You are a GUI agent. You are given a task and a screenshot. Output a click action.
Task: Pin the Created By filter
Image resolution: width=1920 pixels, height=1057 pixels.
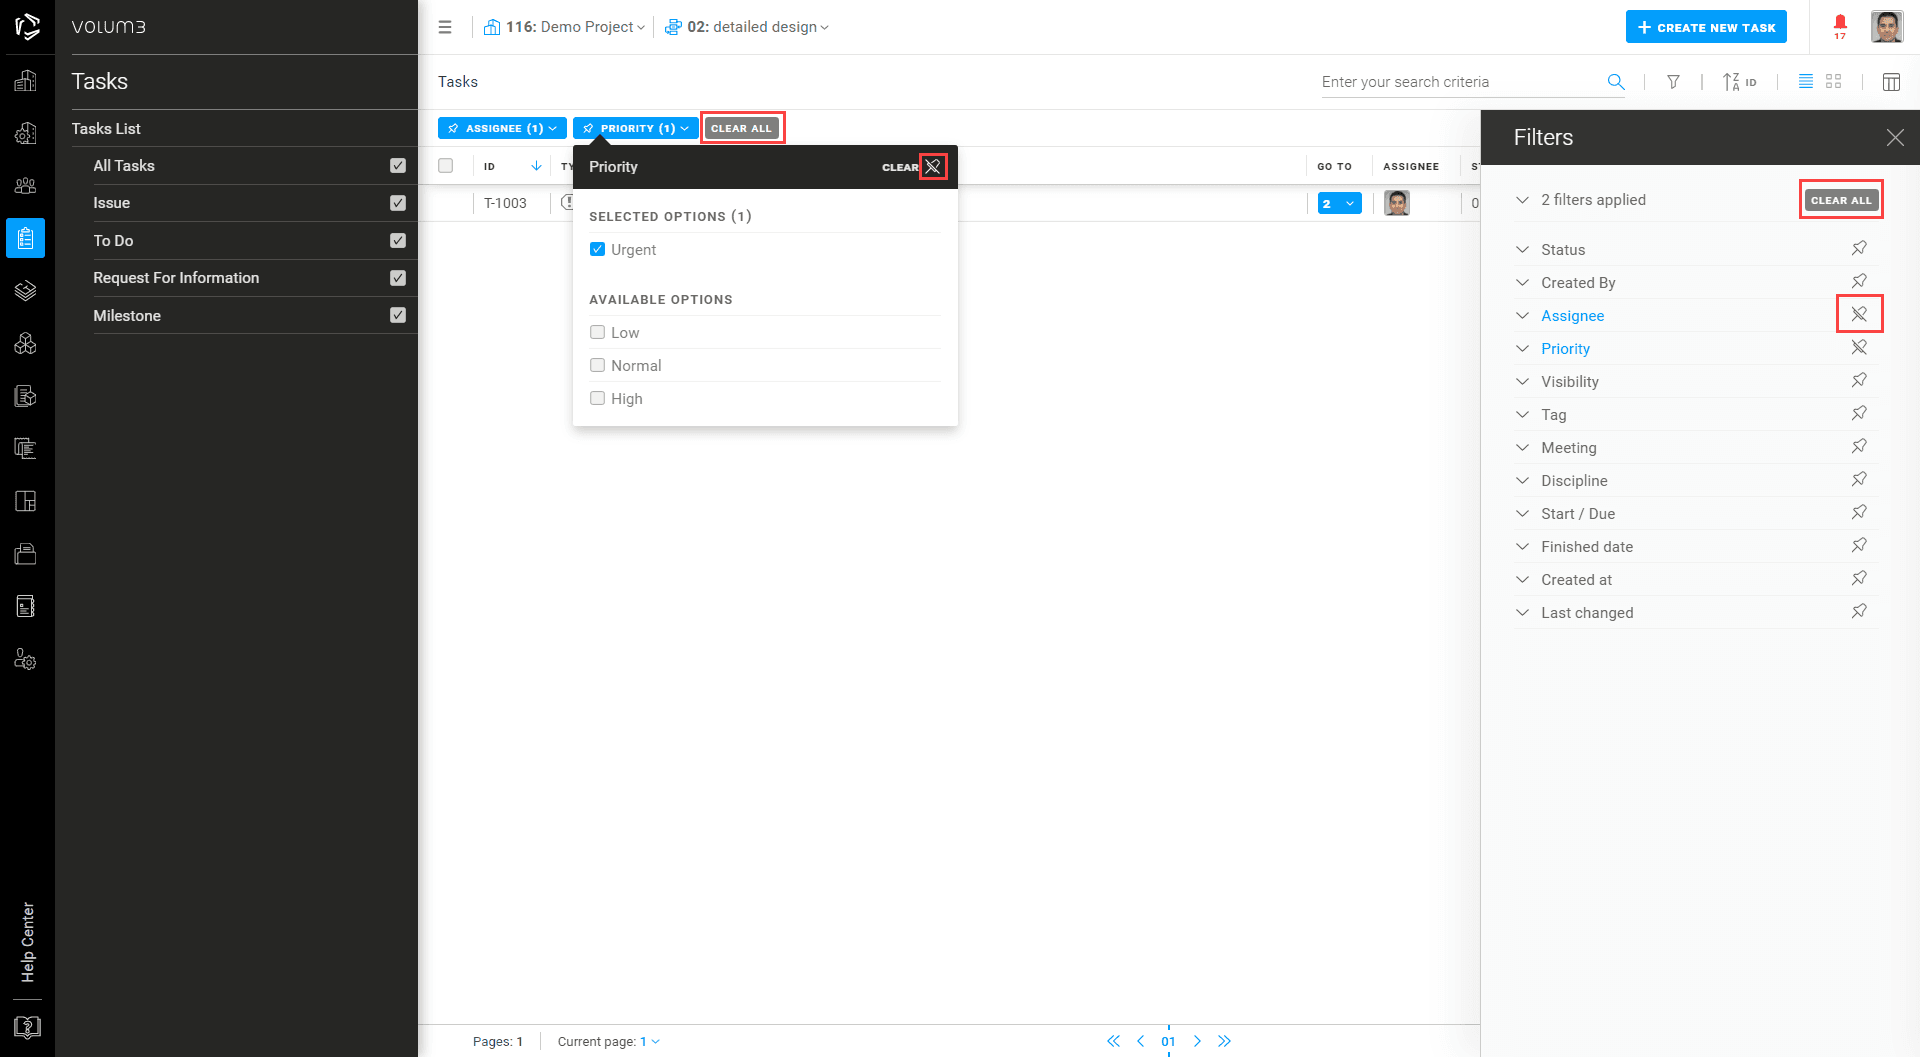pyautogui.click(x=1859, y=281)
